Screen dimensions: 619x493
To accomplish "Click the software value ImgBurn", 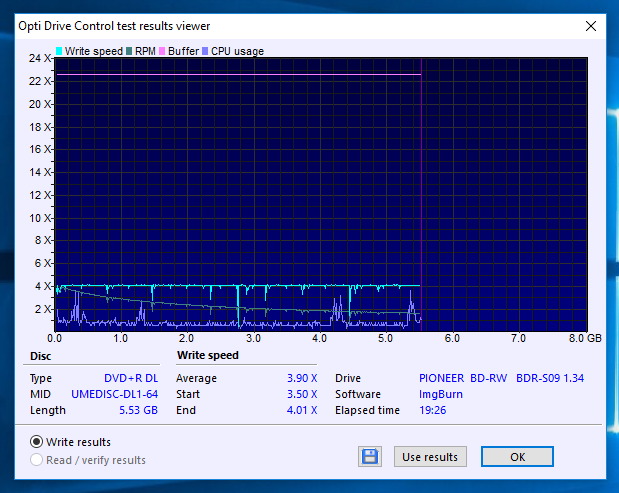I will coord(441,394).
